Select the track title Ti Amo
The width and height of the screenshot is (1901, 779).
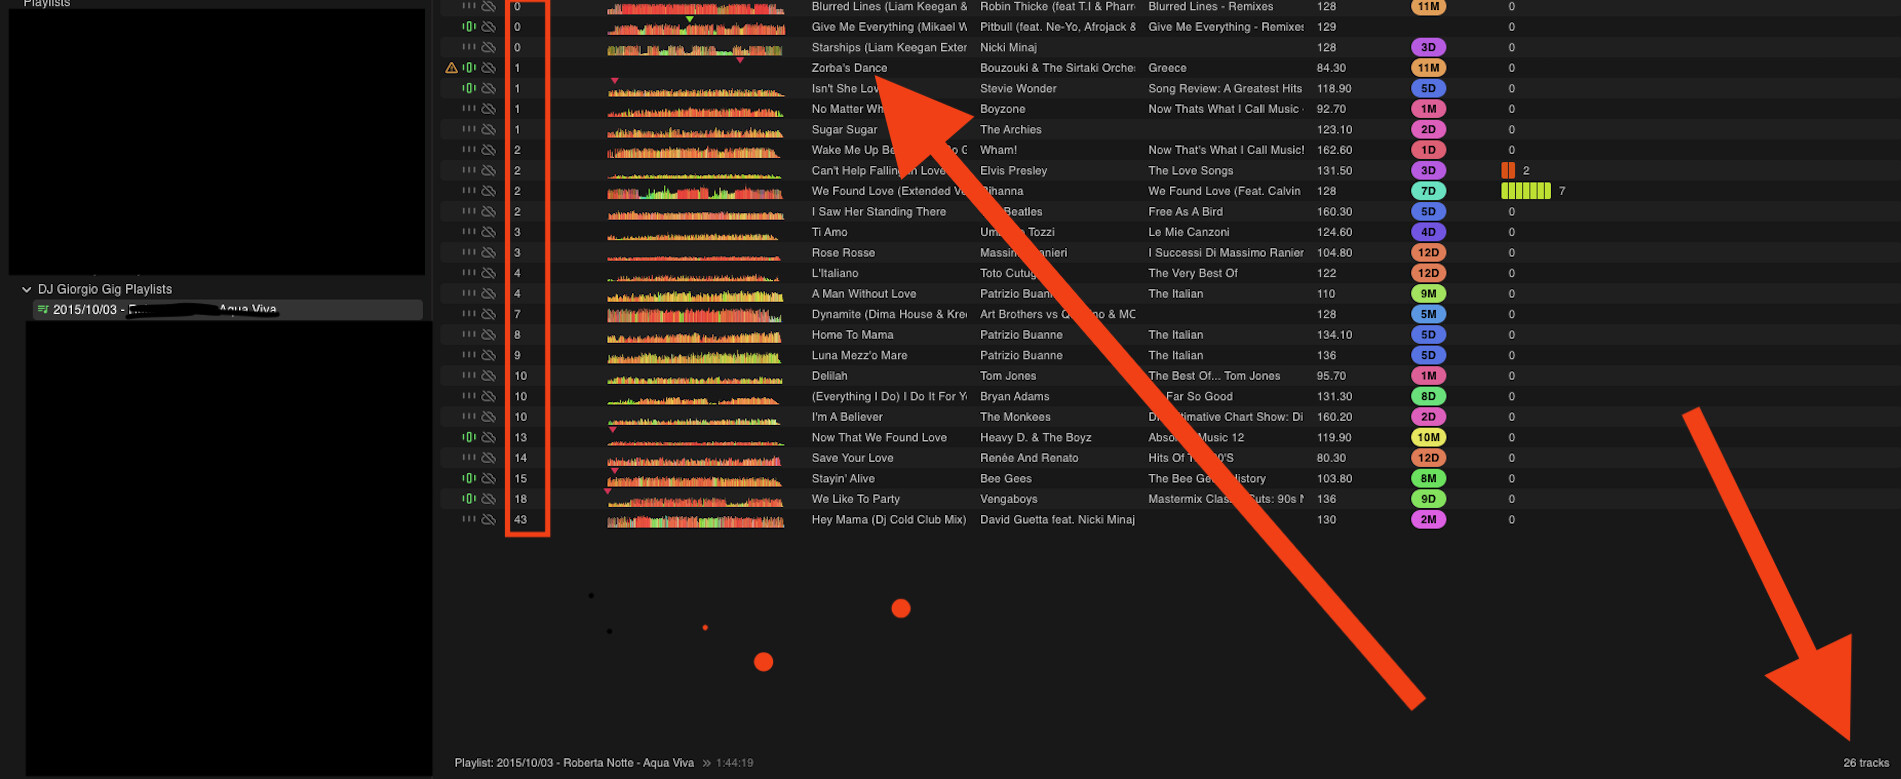829,232
